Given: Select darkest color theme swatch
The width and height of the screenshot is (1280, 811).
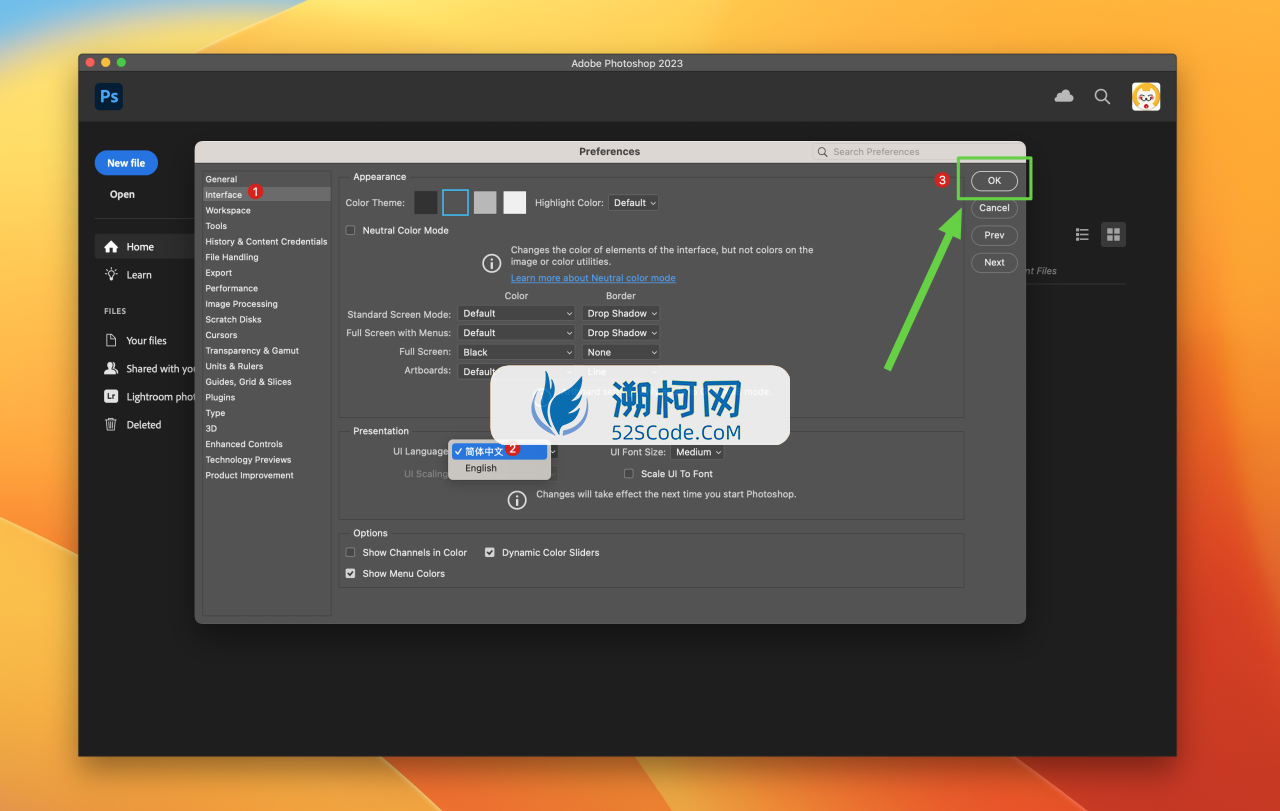Looking at the screenshot, I should coord(426,203).
